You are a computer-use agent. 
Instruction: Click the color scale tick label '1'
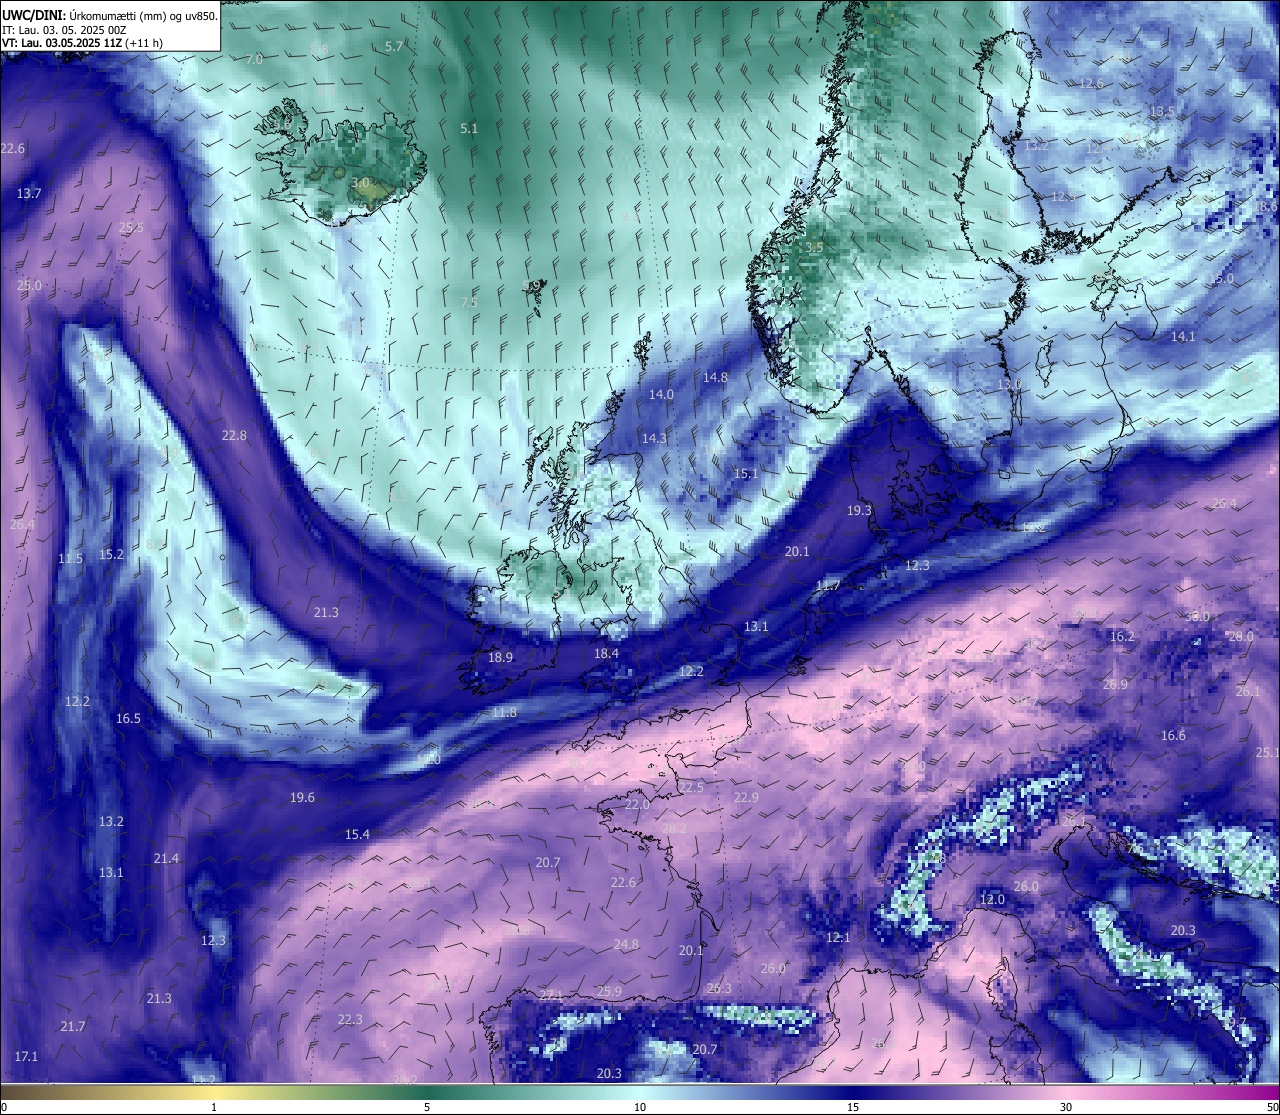pos(214,1107)
